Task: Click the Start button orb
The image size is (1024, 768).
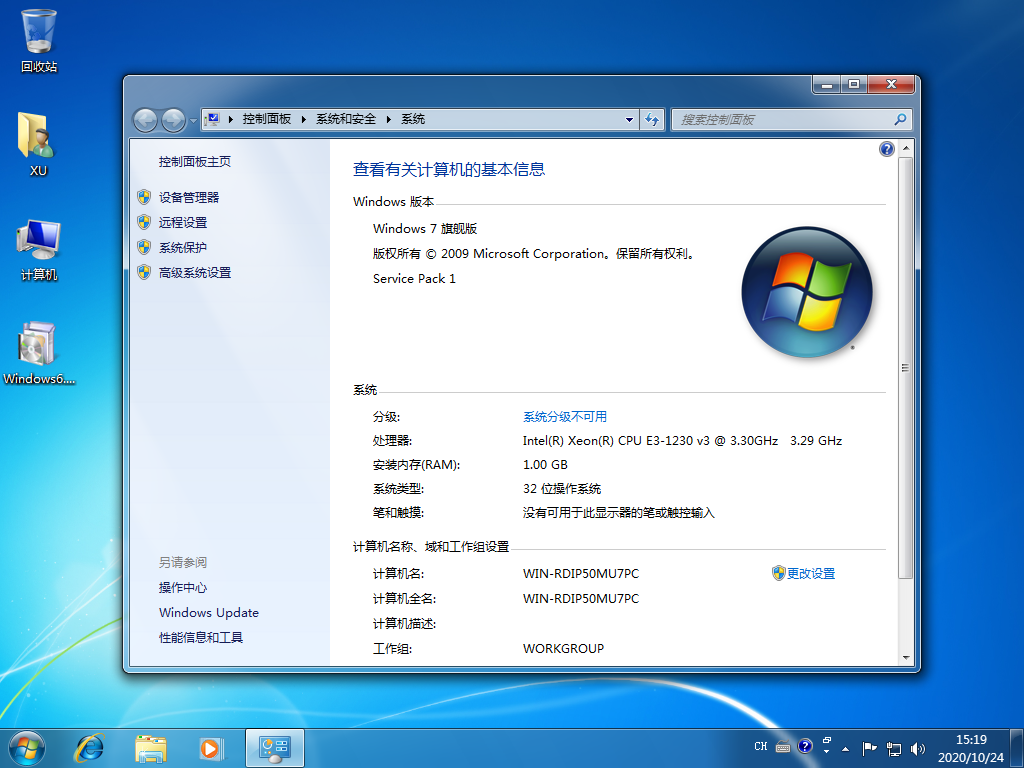Action: pyautogui.click(x=27, y=748)
